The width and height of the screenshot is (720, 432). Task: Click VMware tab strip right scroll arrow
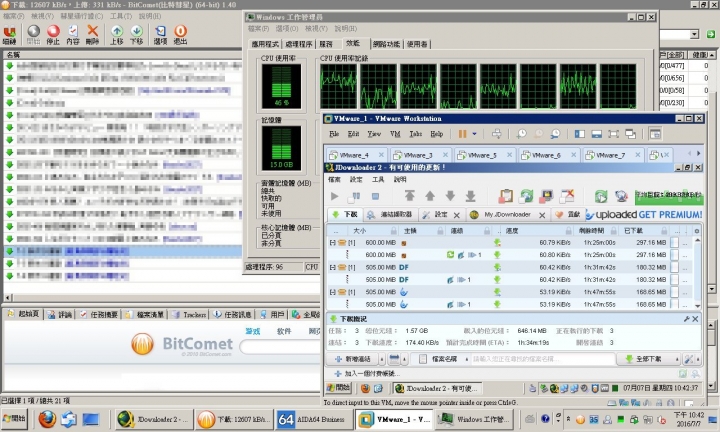point(698,154)
